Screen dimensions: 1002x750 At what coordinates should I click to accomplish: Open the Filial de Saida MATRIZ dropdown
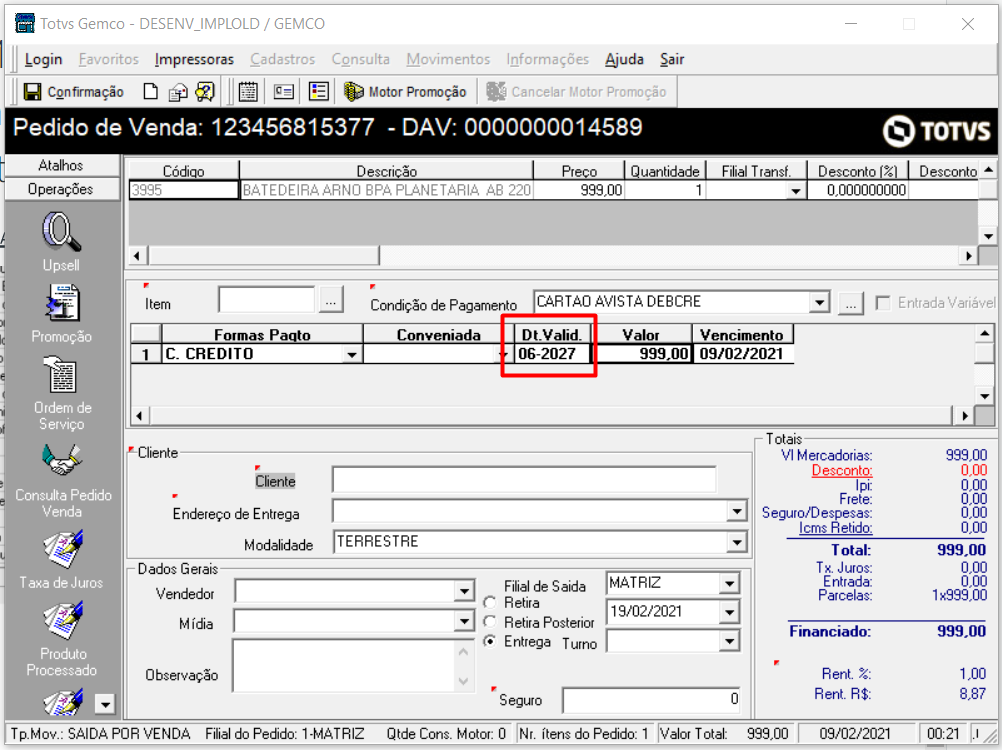(x=729, y=583)
